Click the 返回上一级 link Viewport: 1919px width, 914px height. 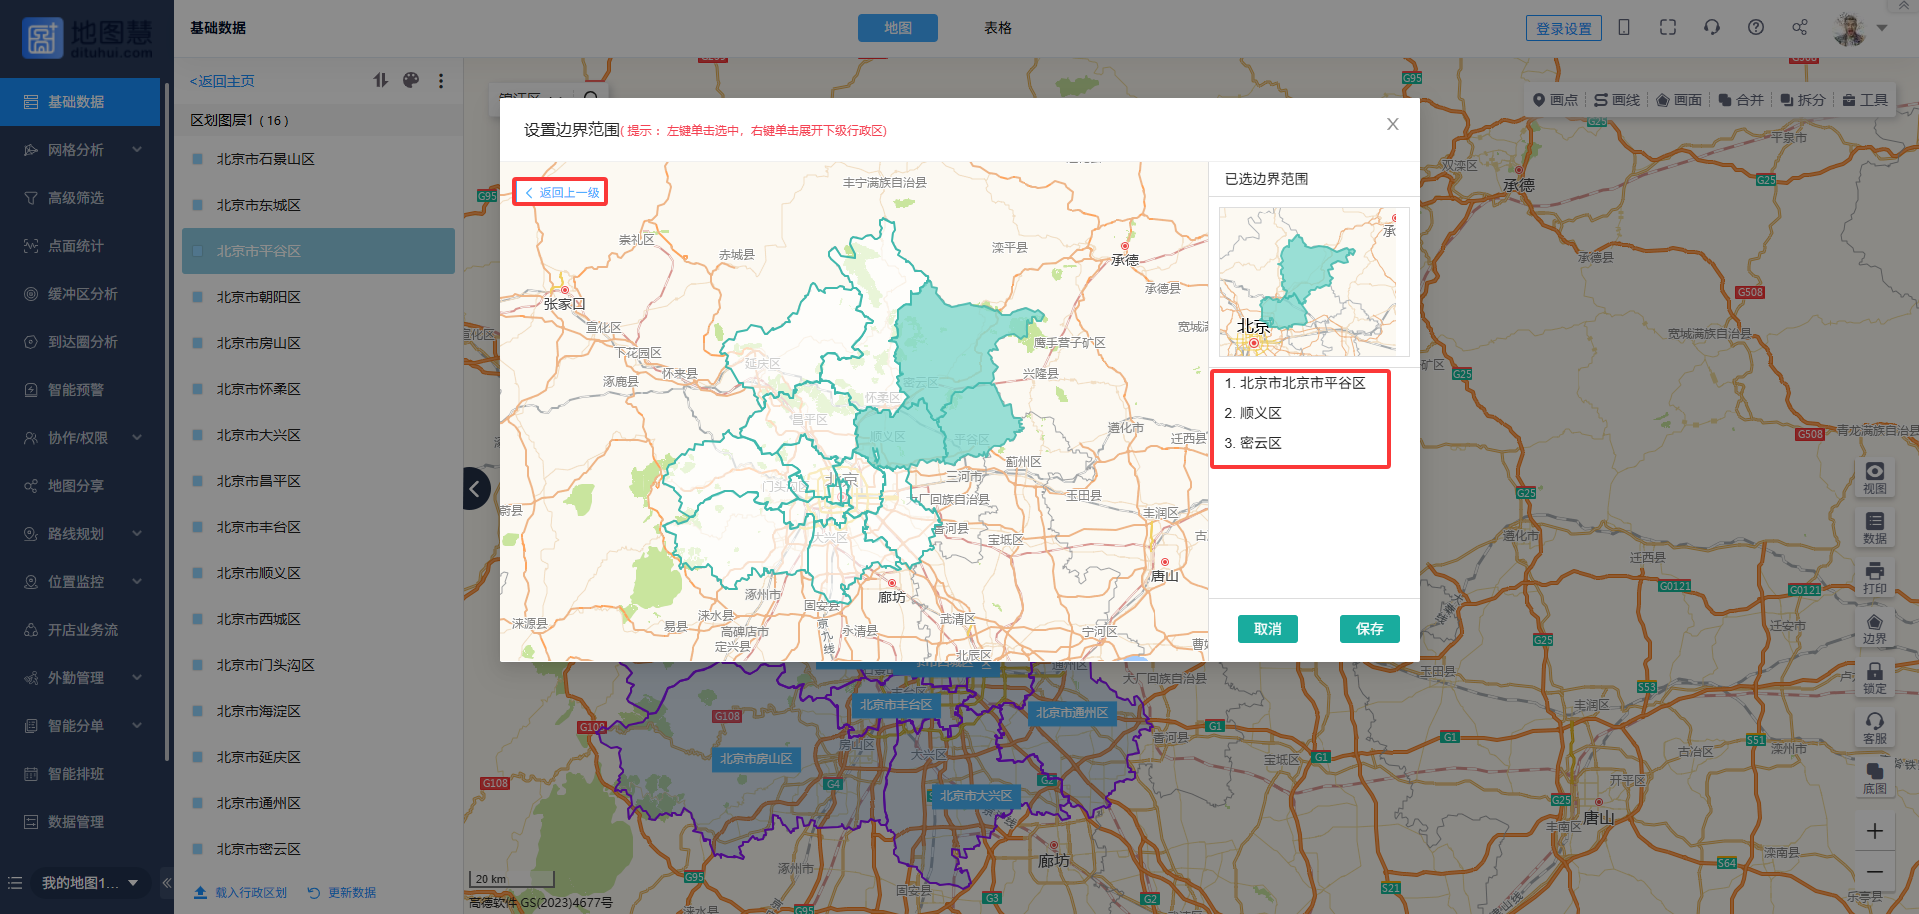(561, 192)
